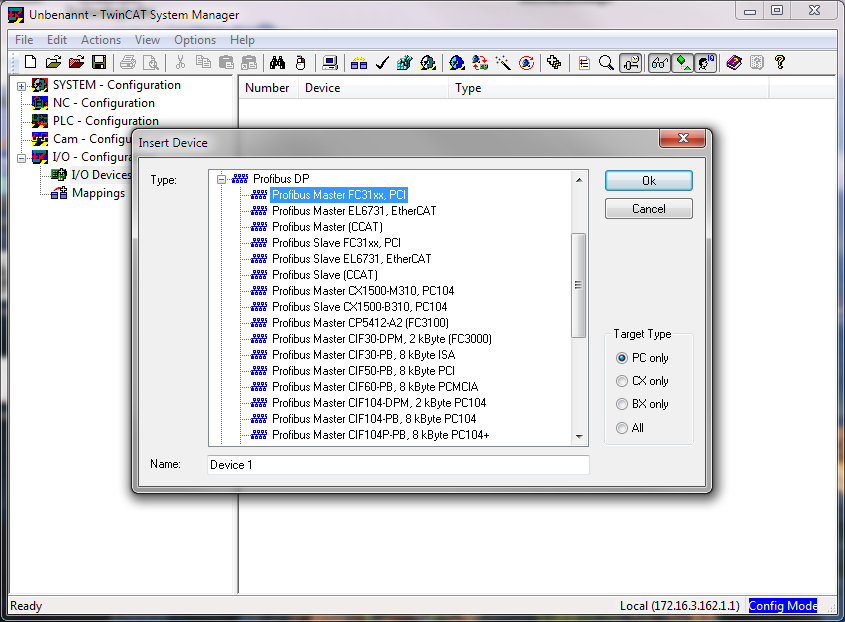Select Profibus Master CX1500-M310, PC104

[363, 291]
